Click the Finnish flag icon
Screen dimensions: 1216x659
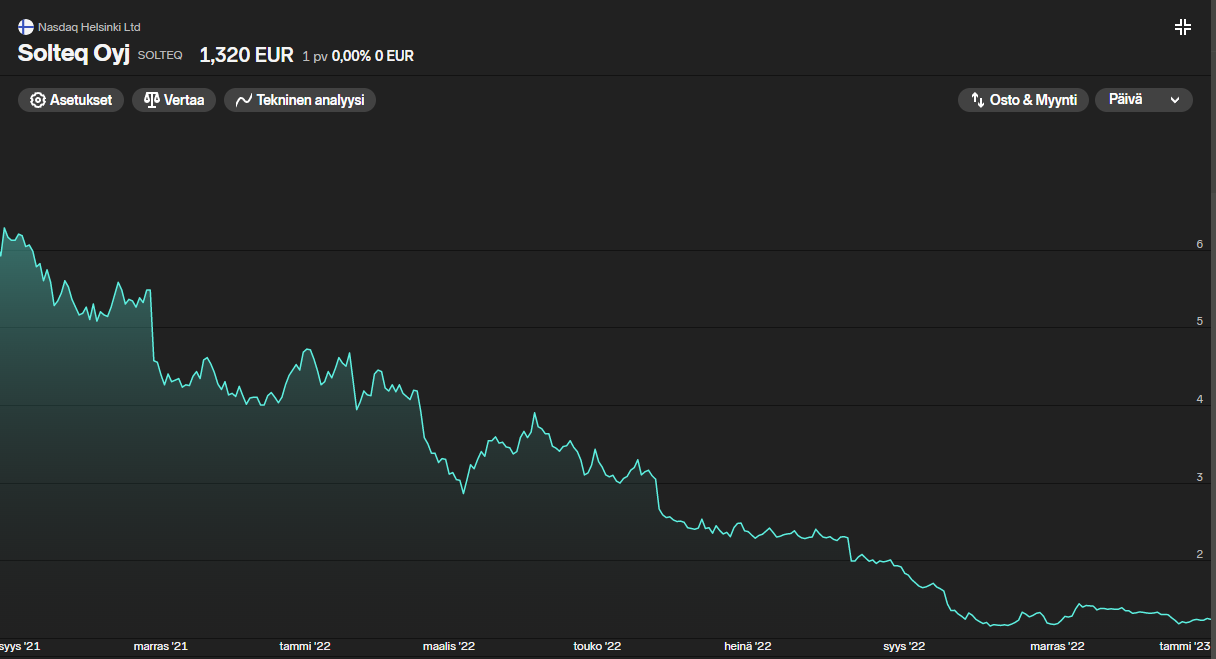tap(26, 27)
